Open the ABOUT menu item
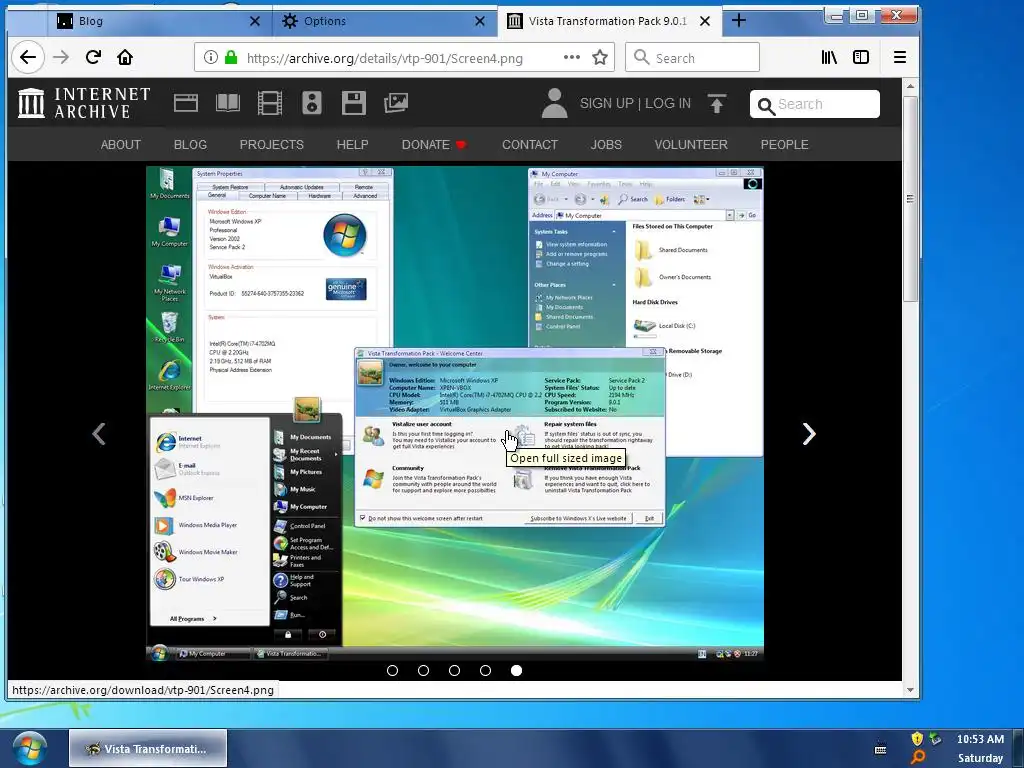This screenshot has width=1024, height=768. 120,144
